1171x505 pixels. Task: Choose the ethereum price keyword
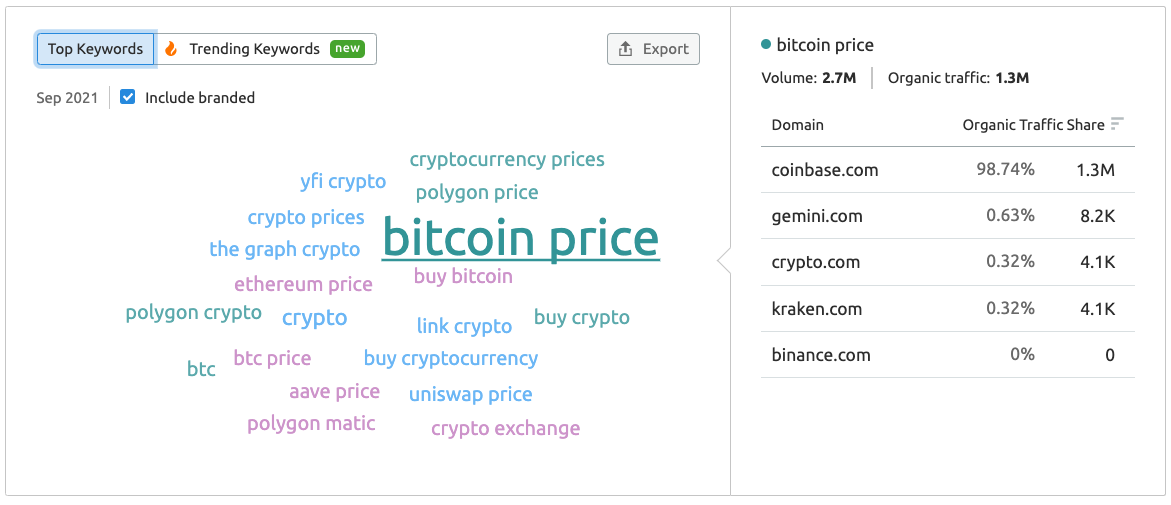click(x=303, y=285)
